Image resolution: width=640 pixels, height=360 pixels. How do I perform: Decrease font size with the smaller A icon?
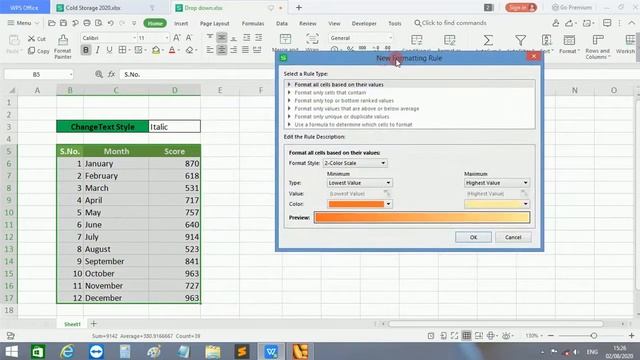(x=189, y=38)
